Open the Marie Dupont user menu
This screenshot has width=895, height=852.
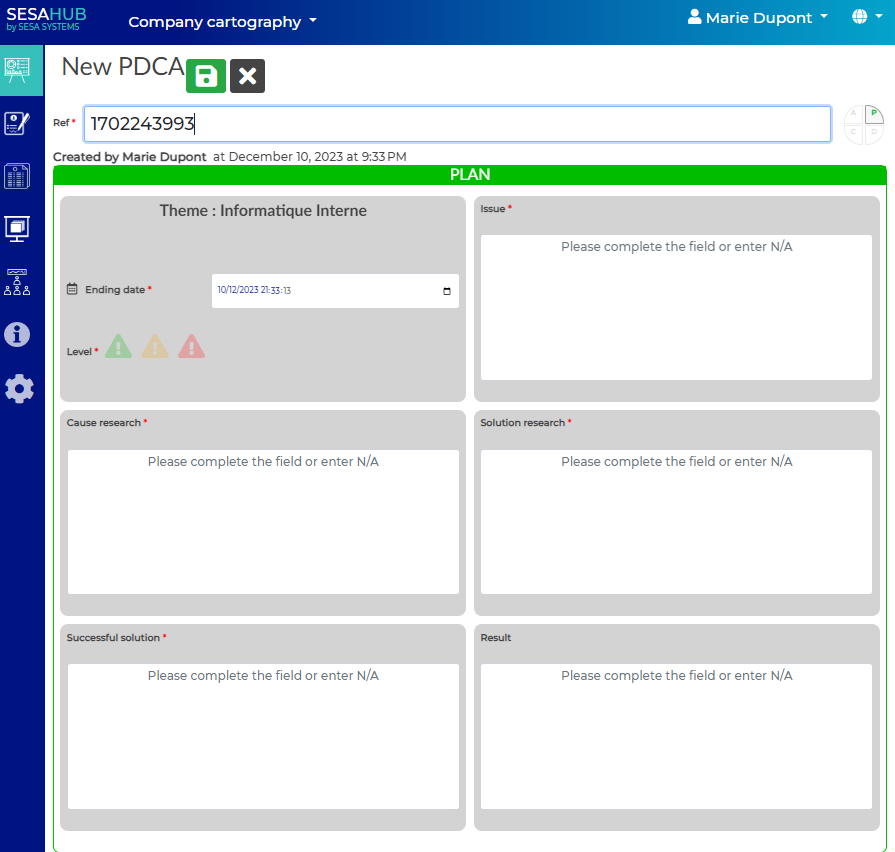(758, 18)
